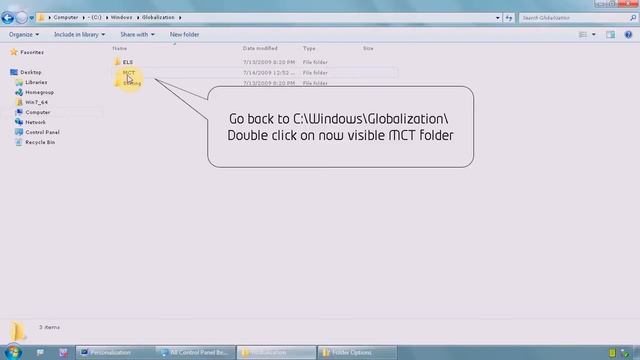Click the magnifier search icon

[633, 18]
